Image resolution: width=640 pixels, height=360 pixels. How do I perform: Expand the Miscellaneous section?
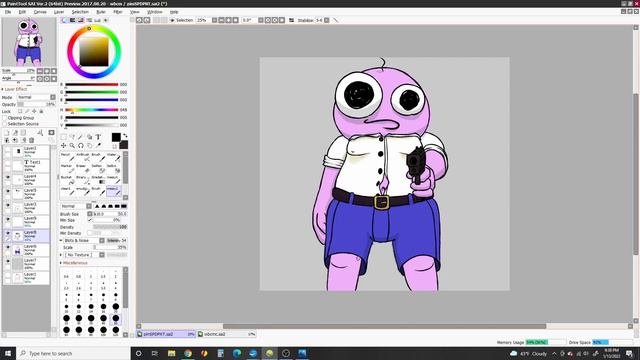pos(74,263)
